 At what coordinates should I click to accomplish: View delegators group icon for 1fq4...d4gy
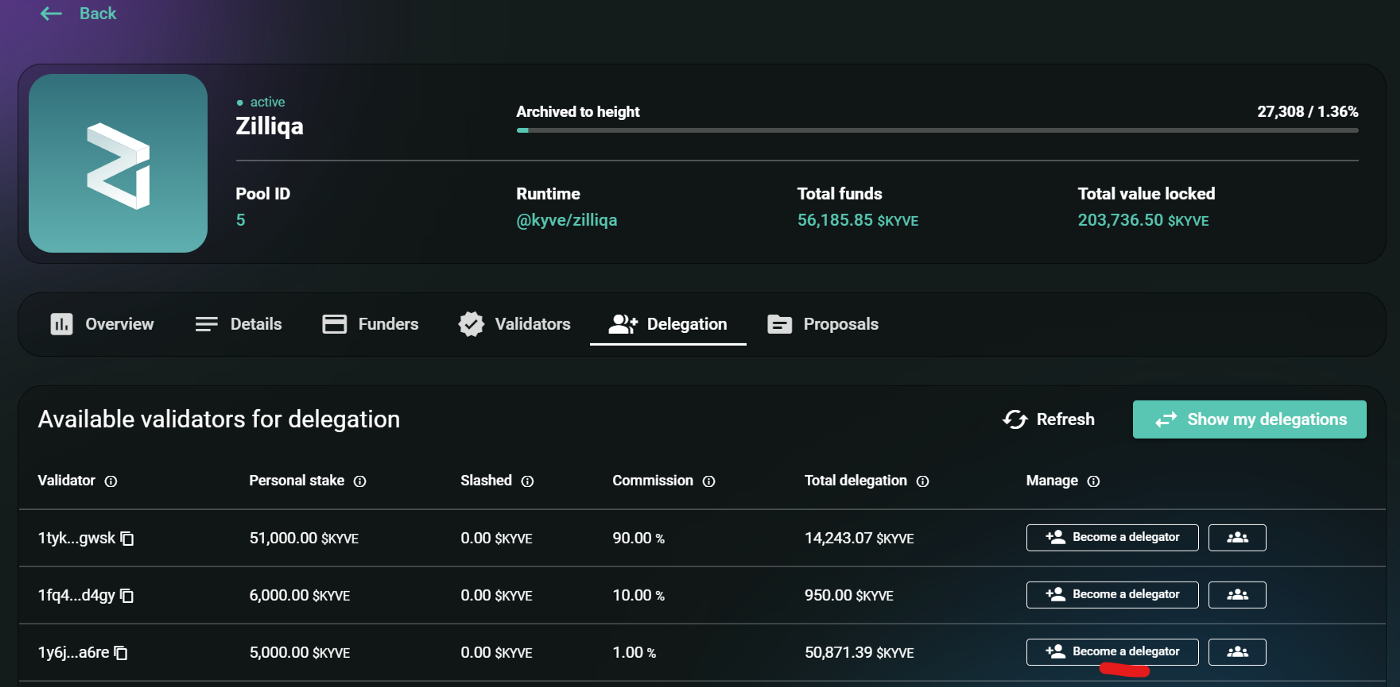coord(1238,594)
